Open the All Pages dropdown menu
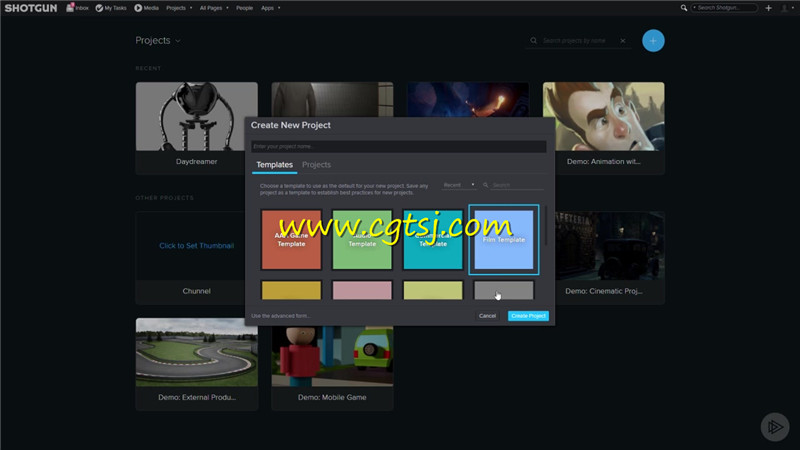 pos(214,8)
